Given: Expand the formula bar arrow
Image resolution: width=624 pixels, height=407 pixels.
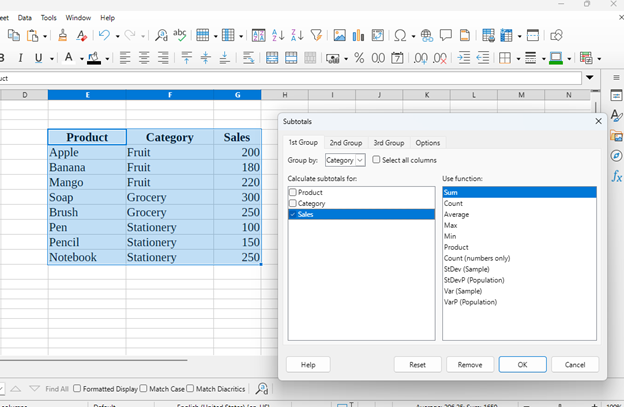Looking at the screenshot, I should pyautogui.click(x=590, y=78).
